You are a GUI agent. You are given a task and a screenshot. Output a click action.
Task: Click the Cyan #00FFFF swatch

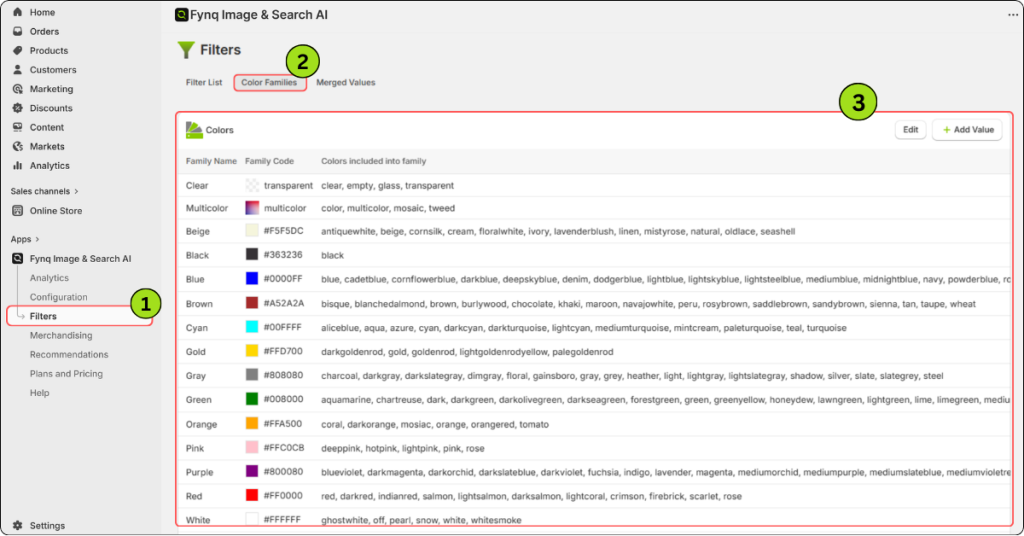tap(252, 327)
